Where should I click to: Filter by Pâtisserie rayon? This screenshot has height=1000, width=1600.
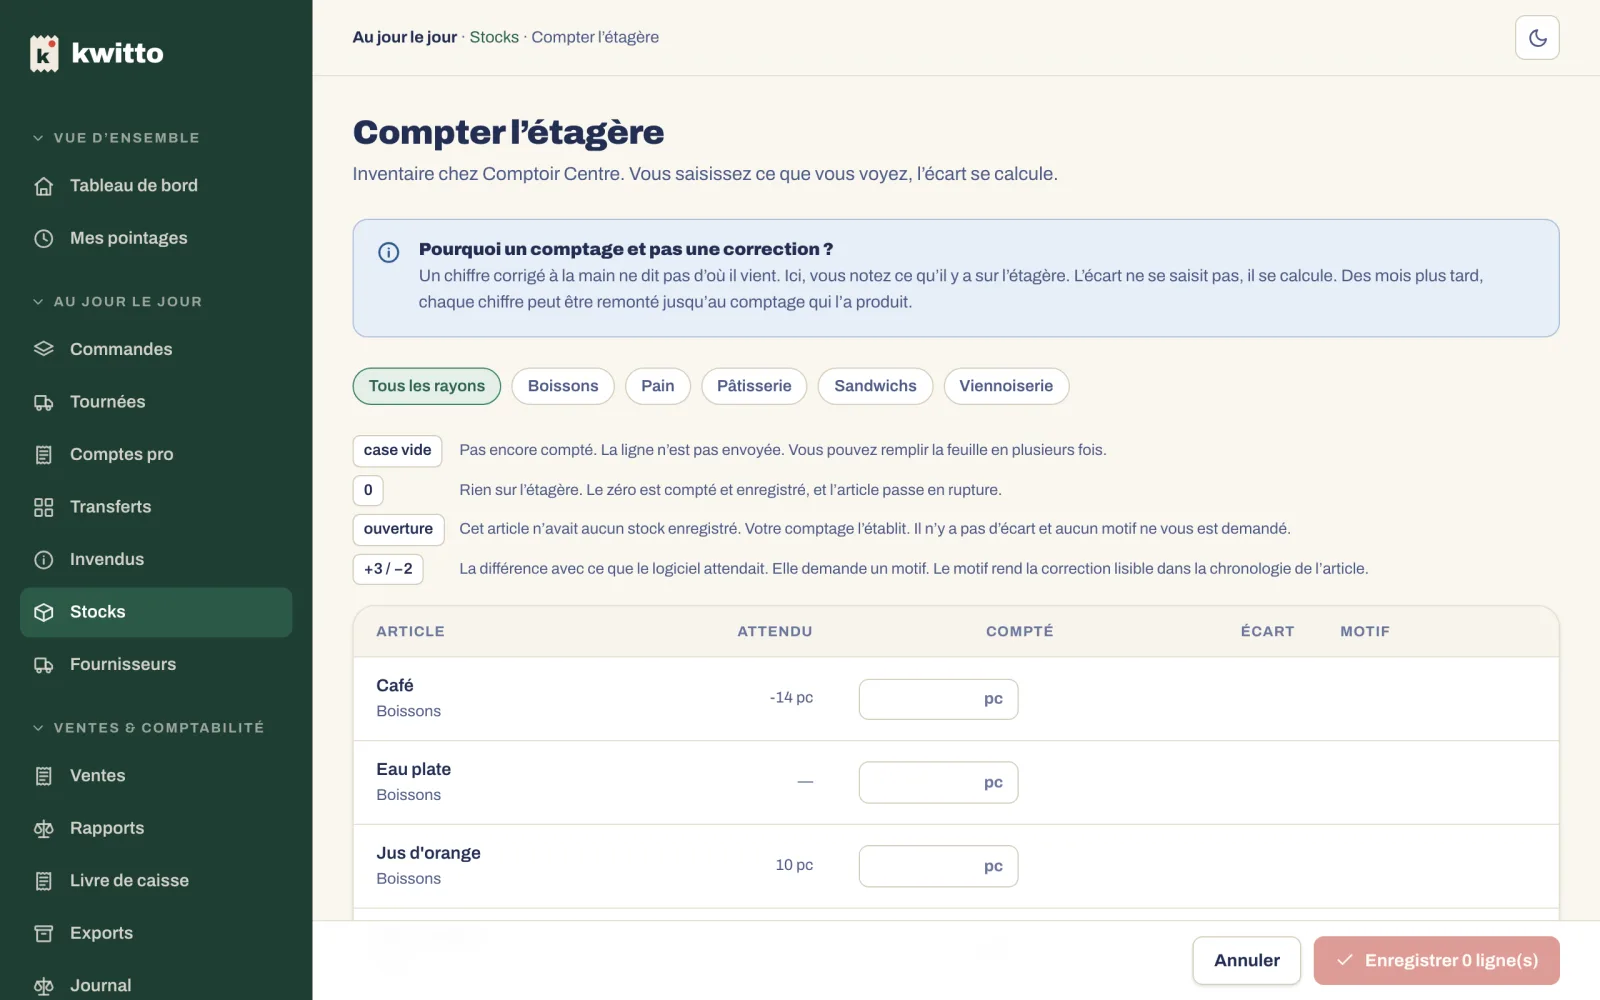tap(754, 386)
